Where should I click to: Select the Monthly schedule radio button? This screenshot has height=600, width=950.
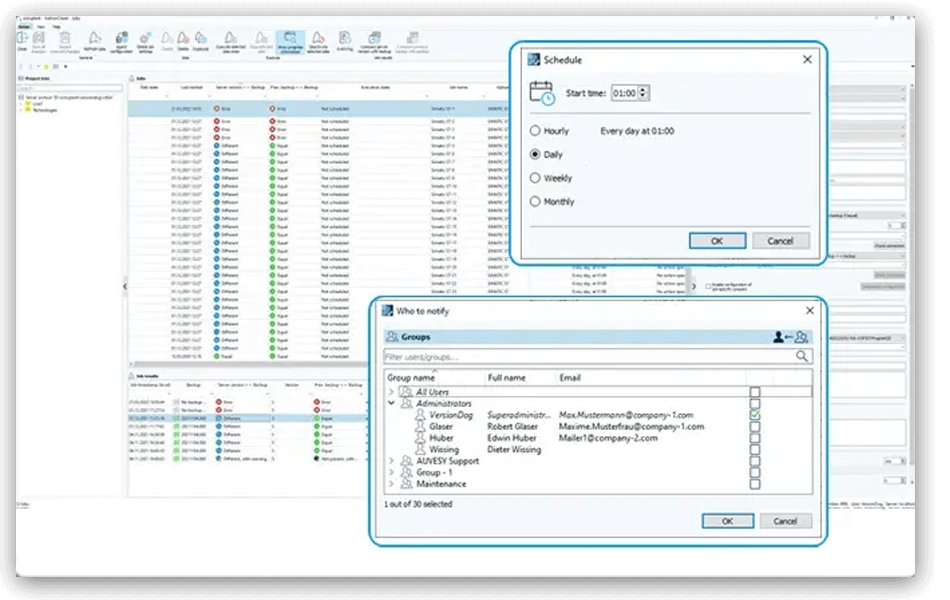536,201
